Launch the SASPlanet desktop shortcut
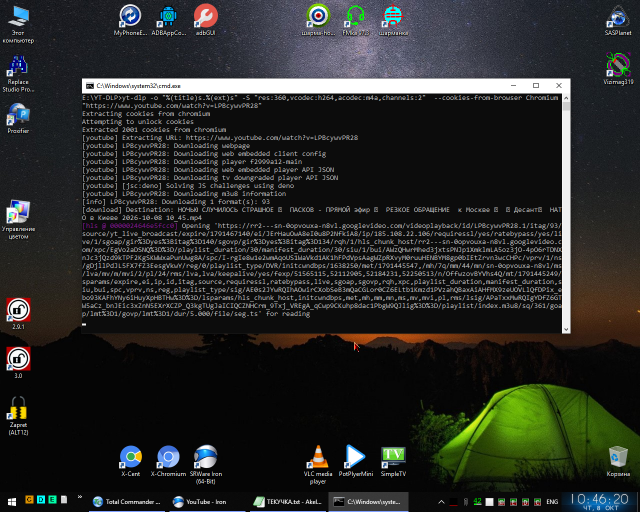 (x=618, y=20)
